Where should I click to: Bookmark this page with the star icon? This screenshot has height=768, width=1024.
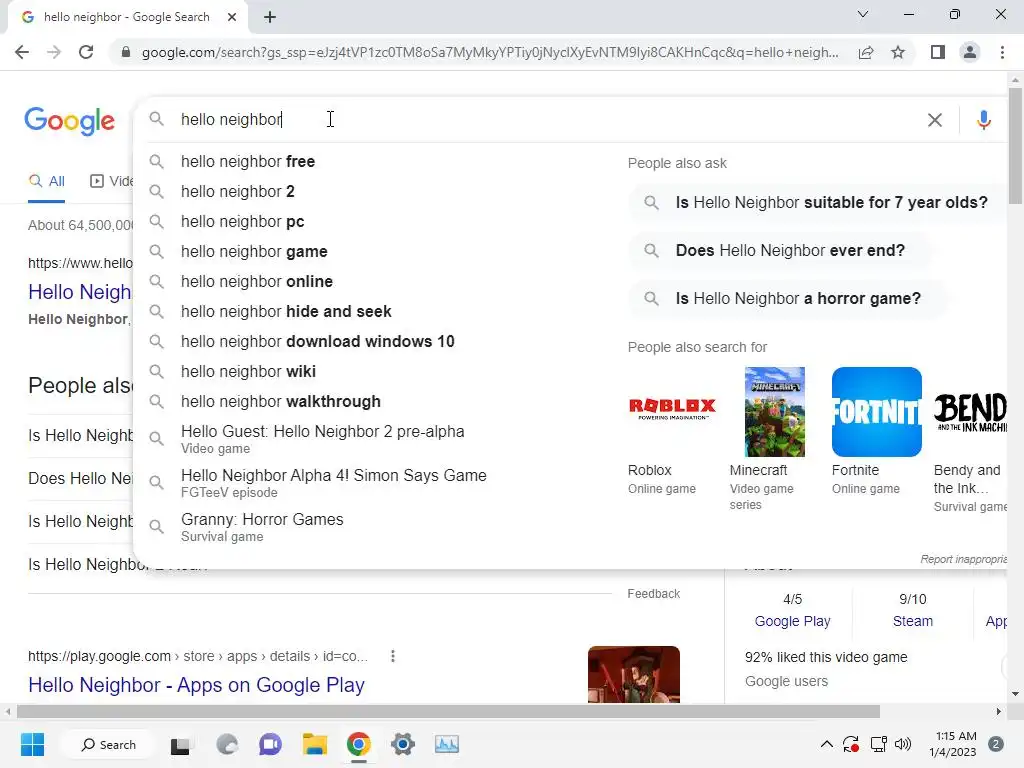pyautogui.click(x=898, y=52)
